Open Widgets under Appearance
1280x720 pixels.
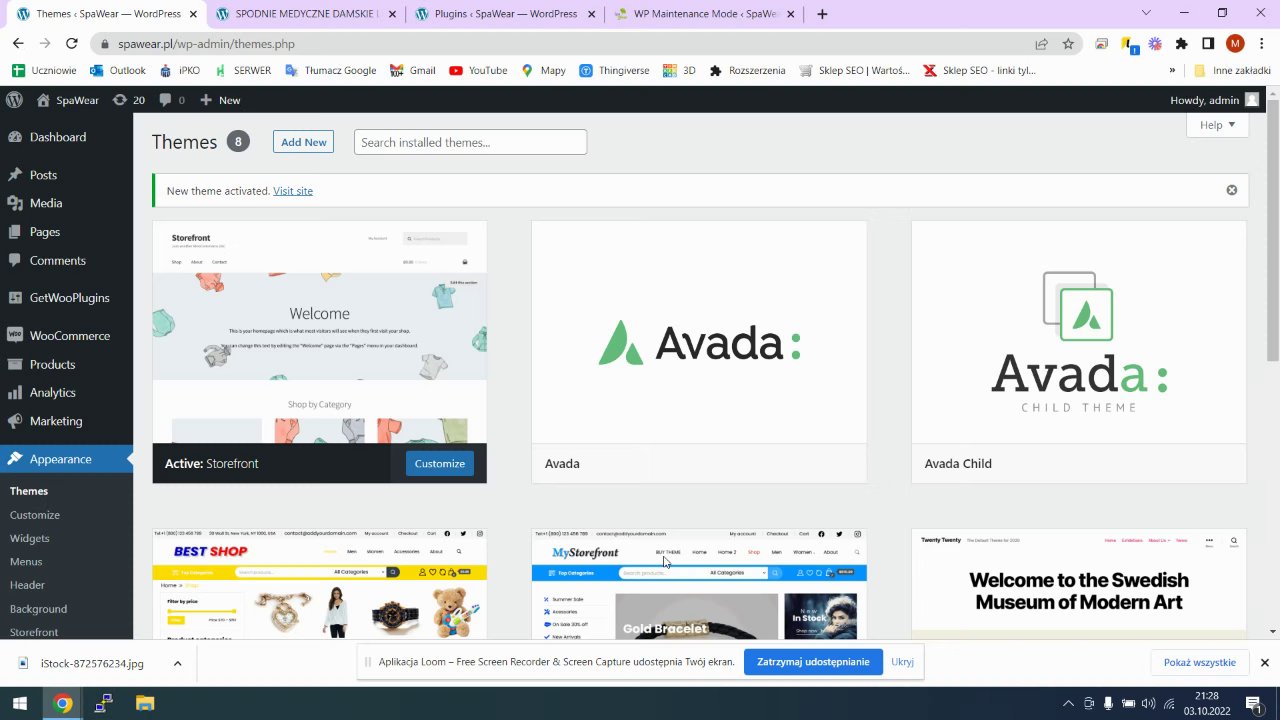[x=30, y=538]
